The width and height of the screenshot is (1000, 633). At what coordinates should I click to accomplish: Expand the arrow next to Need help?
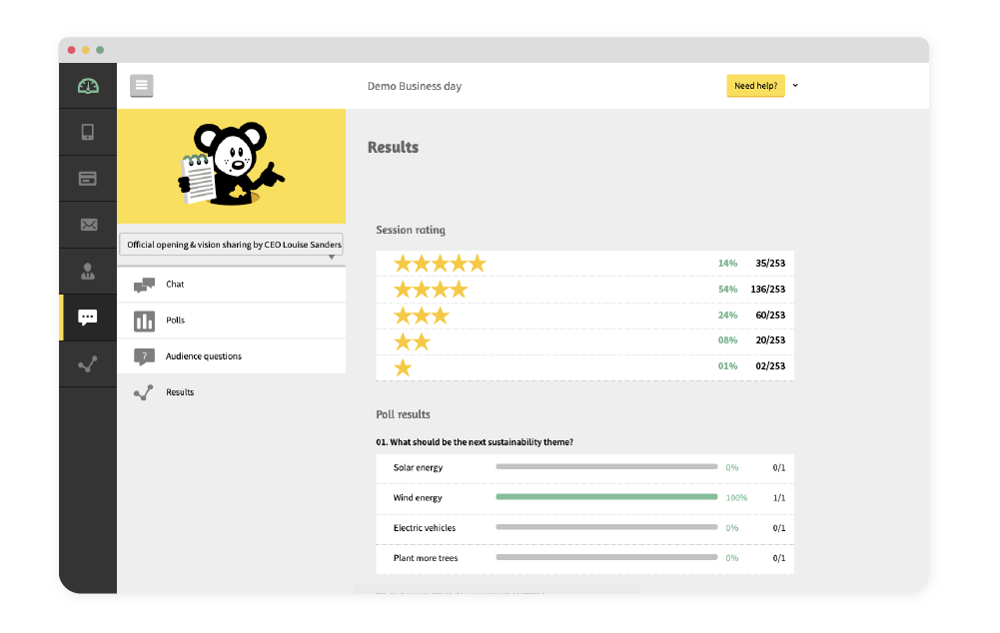click(x=795, y=85)
